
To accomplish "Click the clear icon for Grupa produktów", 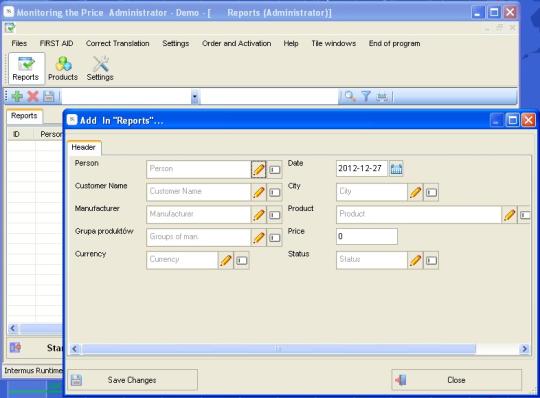I will point(274,238).
